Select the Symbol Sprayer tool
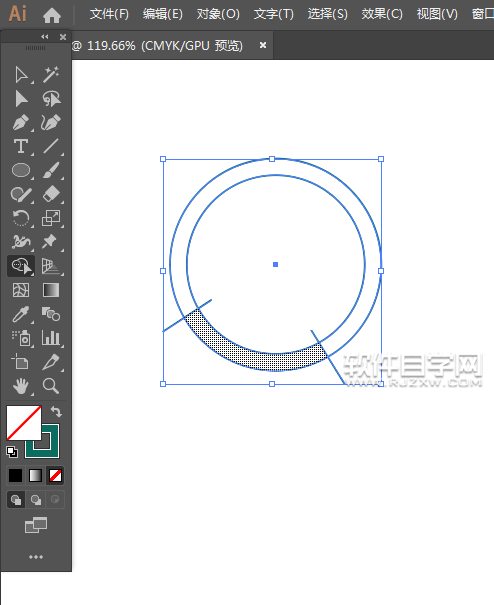 (21, 338)
